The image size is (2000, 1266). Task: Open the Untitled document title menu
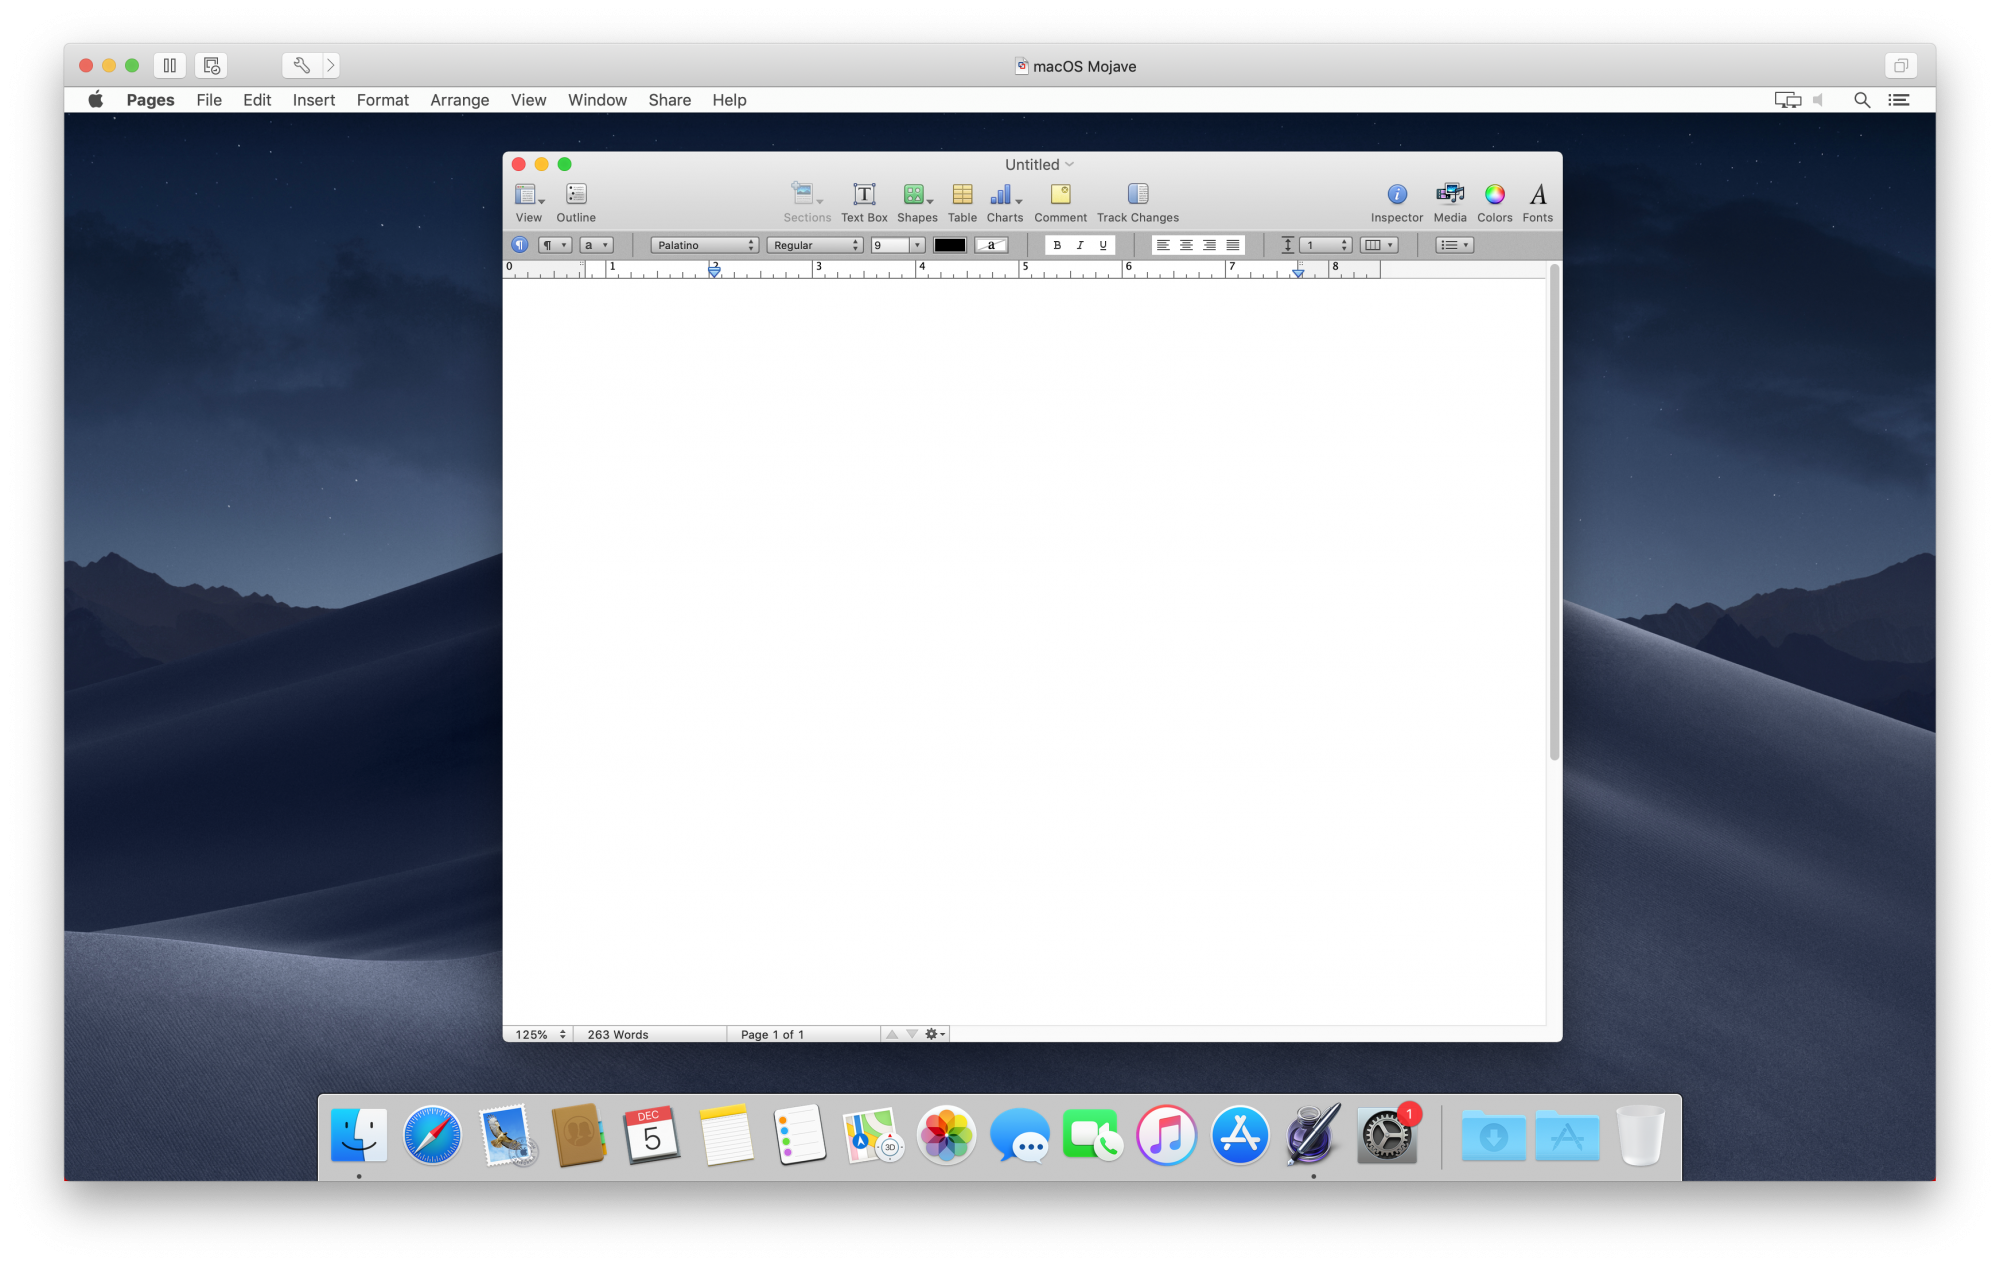[1039, 164]
